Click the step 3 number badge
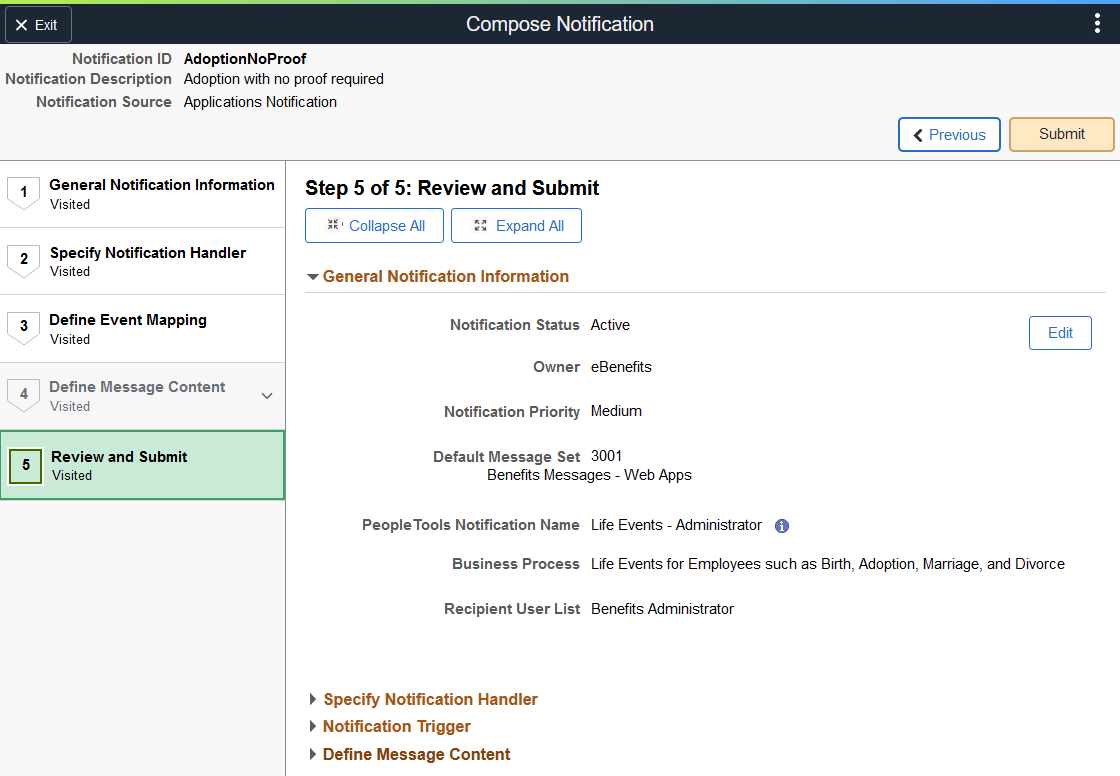This screenshot has height=776, width=1120. click(24, 327)
